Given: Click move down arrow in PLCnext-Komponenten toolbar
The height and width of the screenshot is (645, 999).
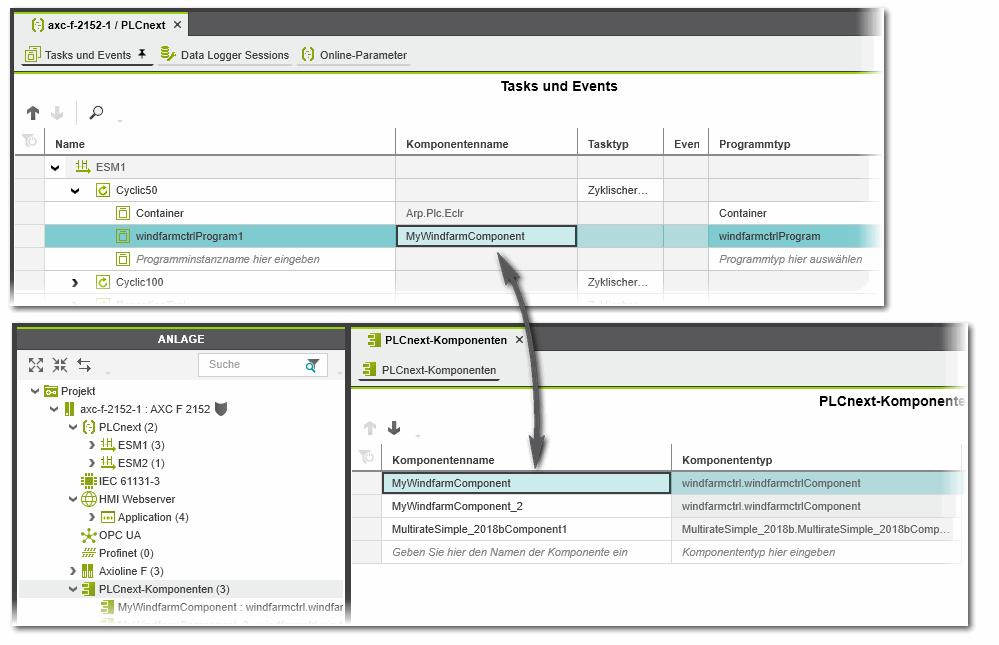Looking at the screenshot, I should pyautogui.click(x=394, y=428).
